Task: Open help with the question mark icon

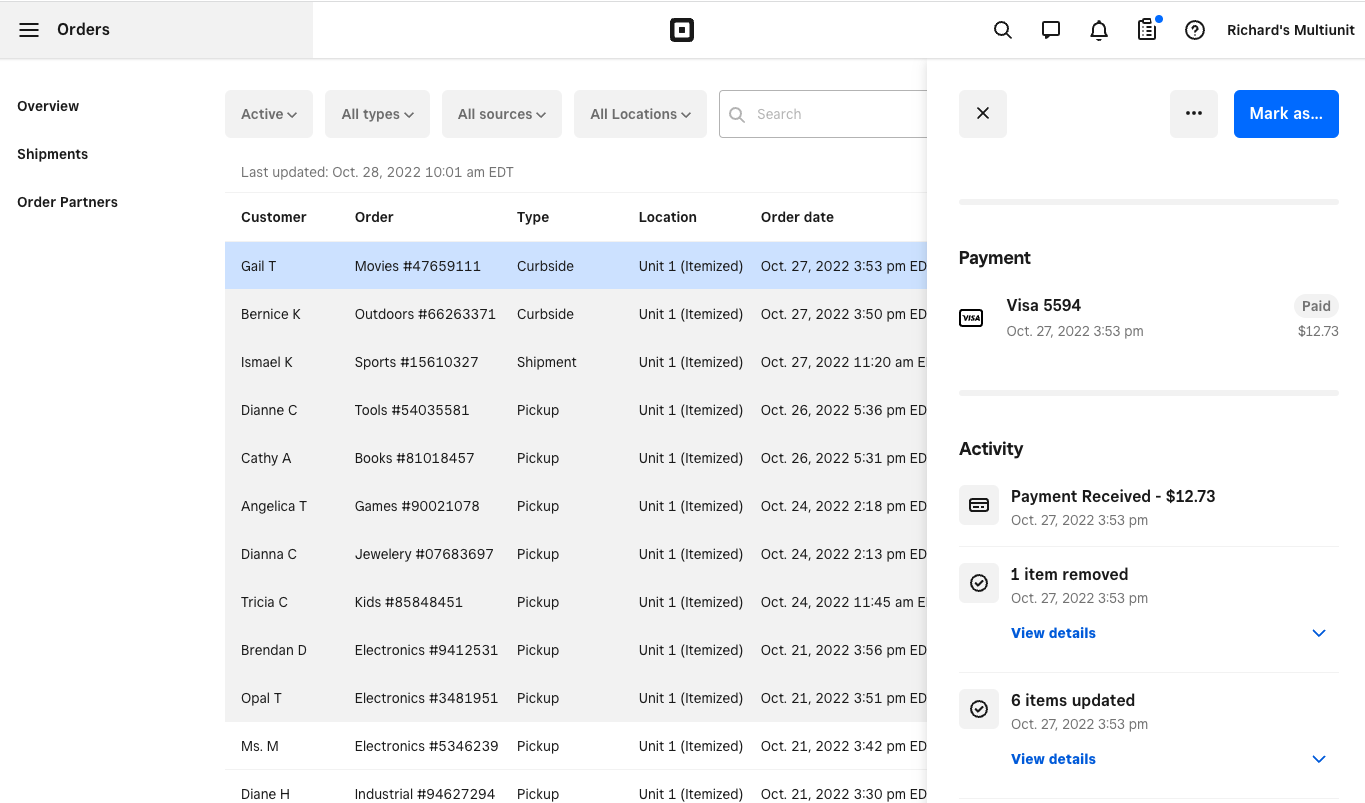Action: click(x=1194, y=30)
